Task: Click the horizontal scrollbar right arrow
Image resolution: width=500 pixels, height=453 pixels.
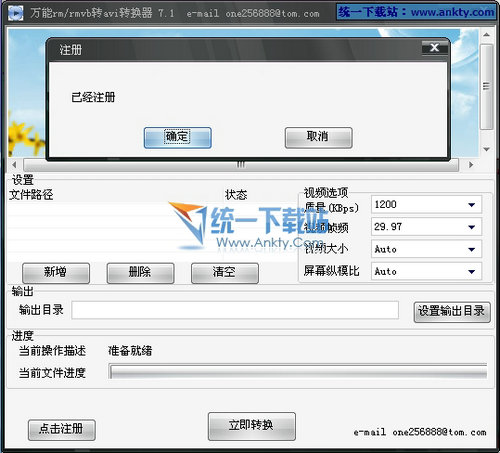Action: pyautogui.click(x=471, y=165)
